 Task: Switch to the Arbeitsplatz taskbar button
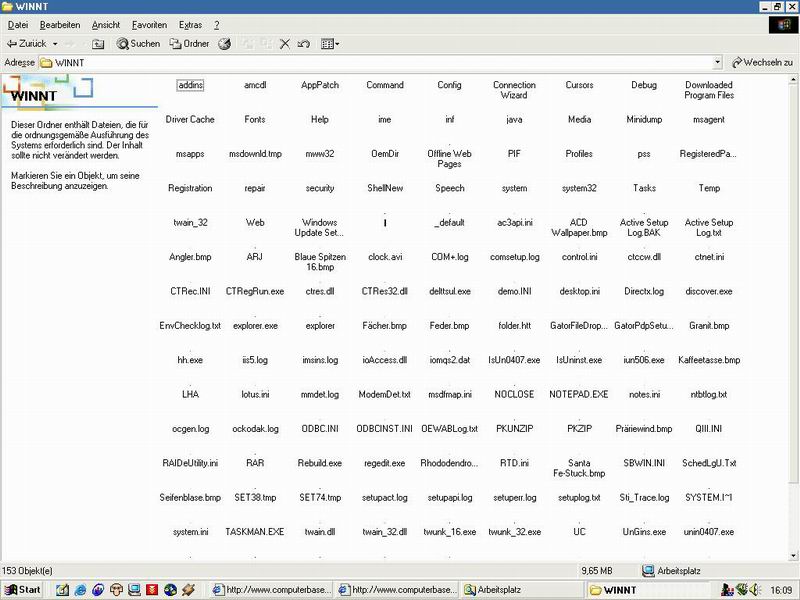522,590
